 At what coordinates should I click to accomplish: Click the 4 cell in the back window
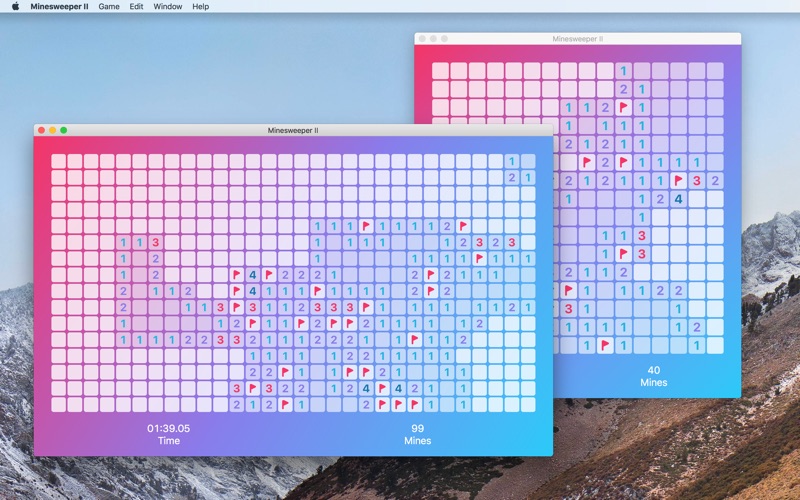click(x=678, y=199)
